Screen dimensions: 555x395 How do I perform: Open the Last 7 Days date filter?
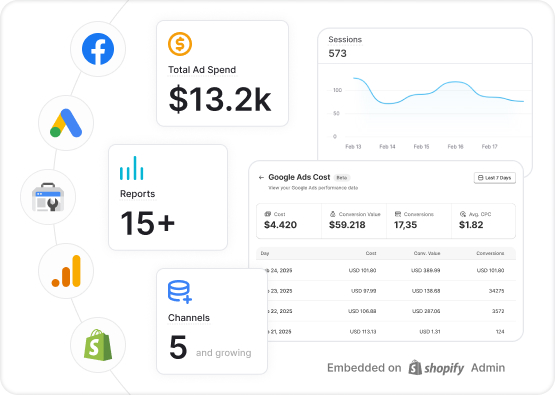click(494, 178)
